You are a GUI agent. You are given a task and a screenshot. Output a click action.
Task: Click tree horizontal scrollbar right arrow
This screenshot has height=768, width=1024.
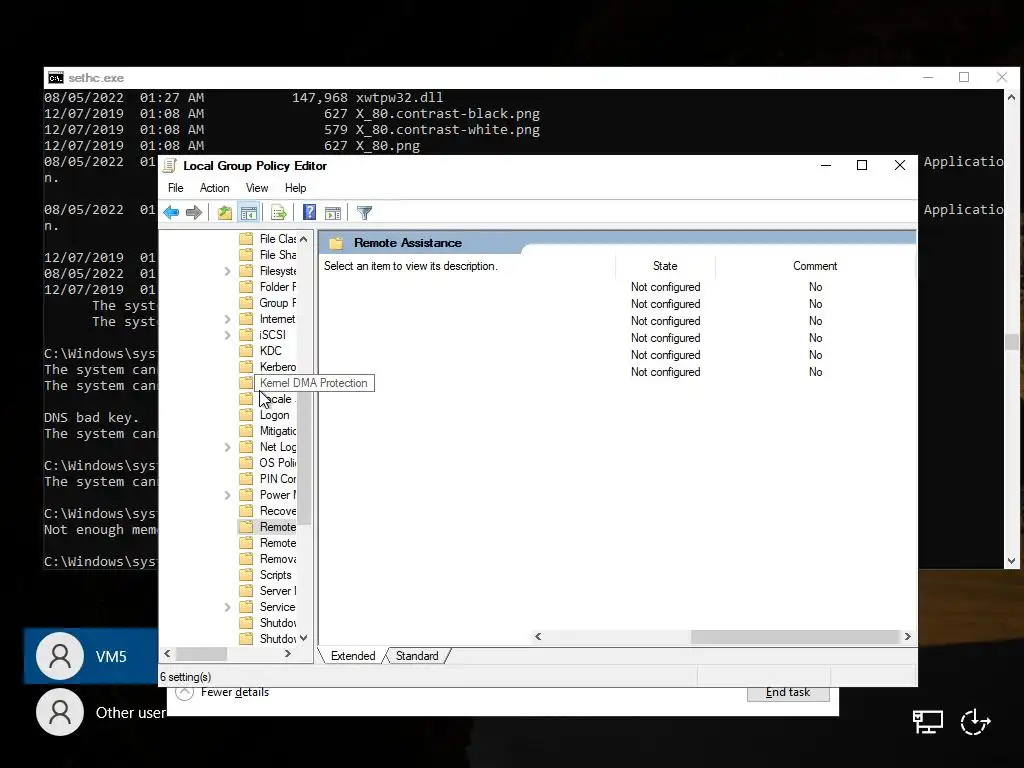(288, 654)
